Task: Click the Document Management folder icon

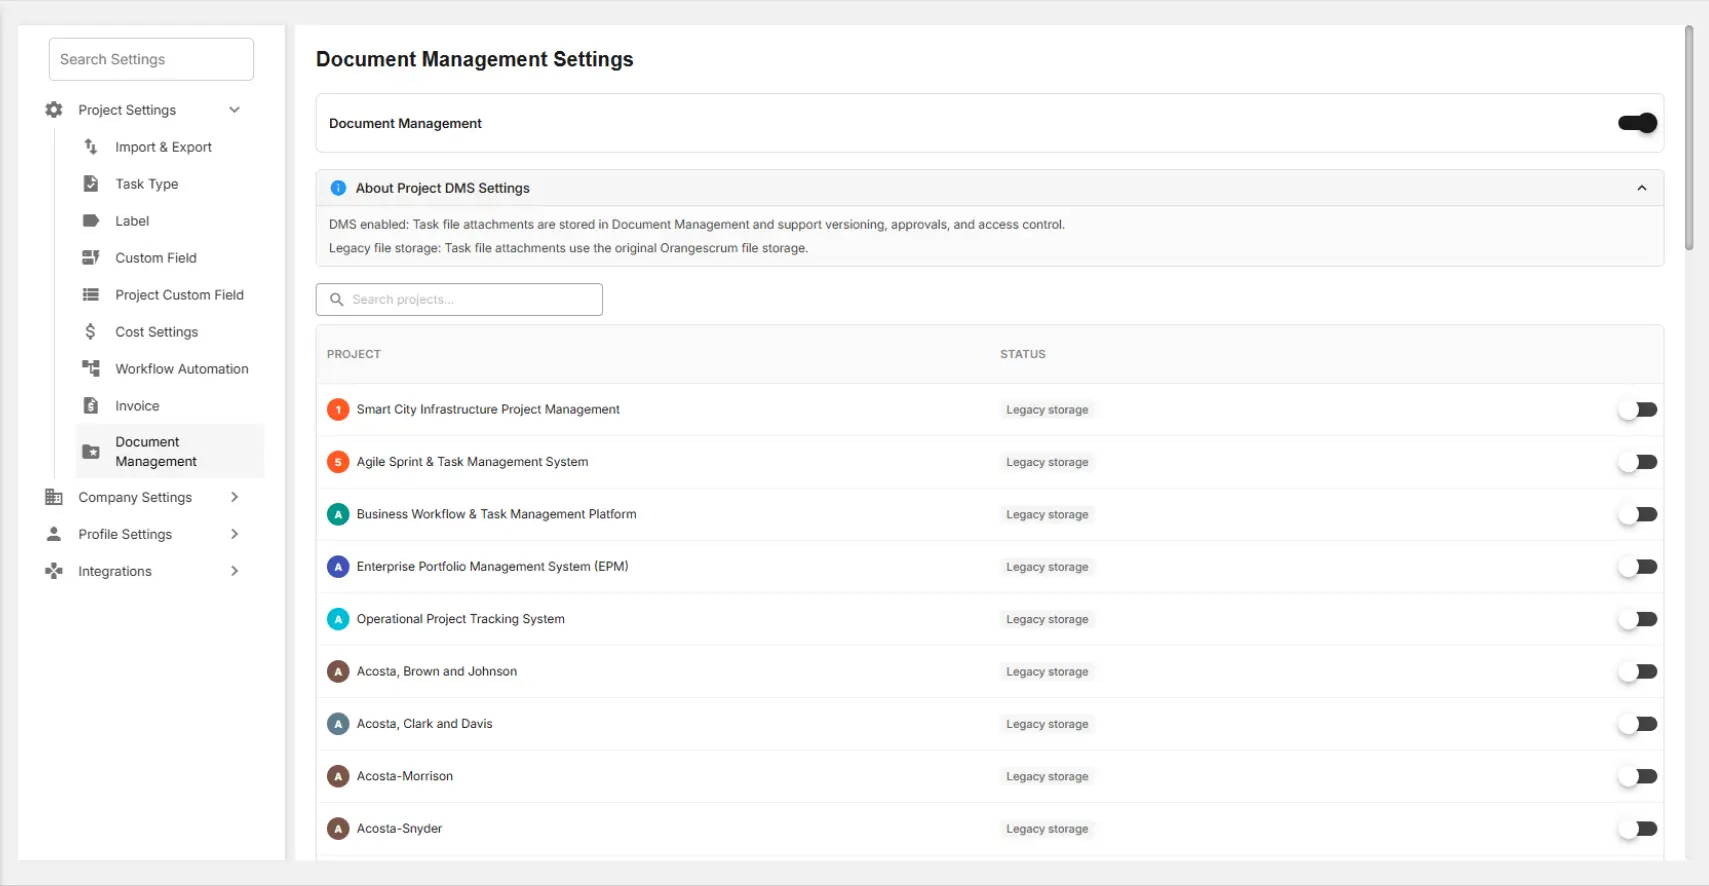Action: (x=91, y=452)
